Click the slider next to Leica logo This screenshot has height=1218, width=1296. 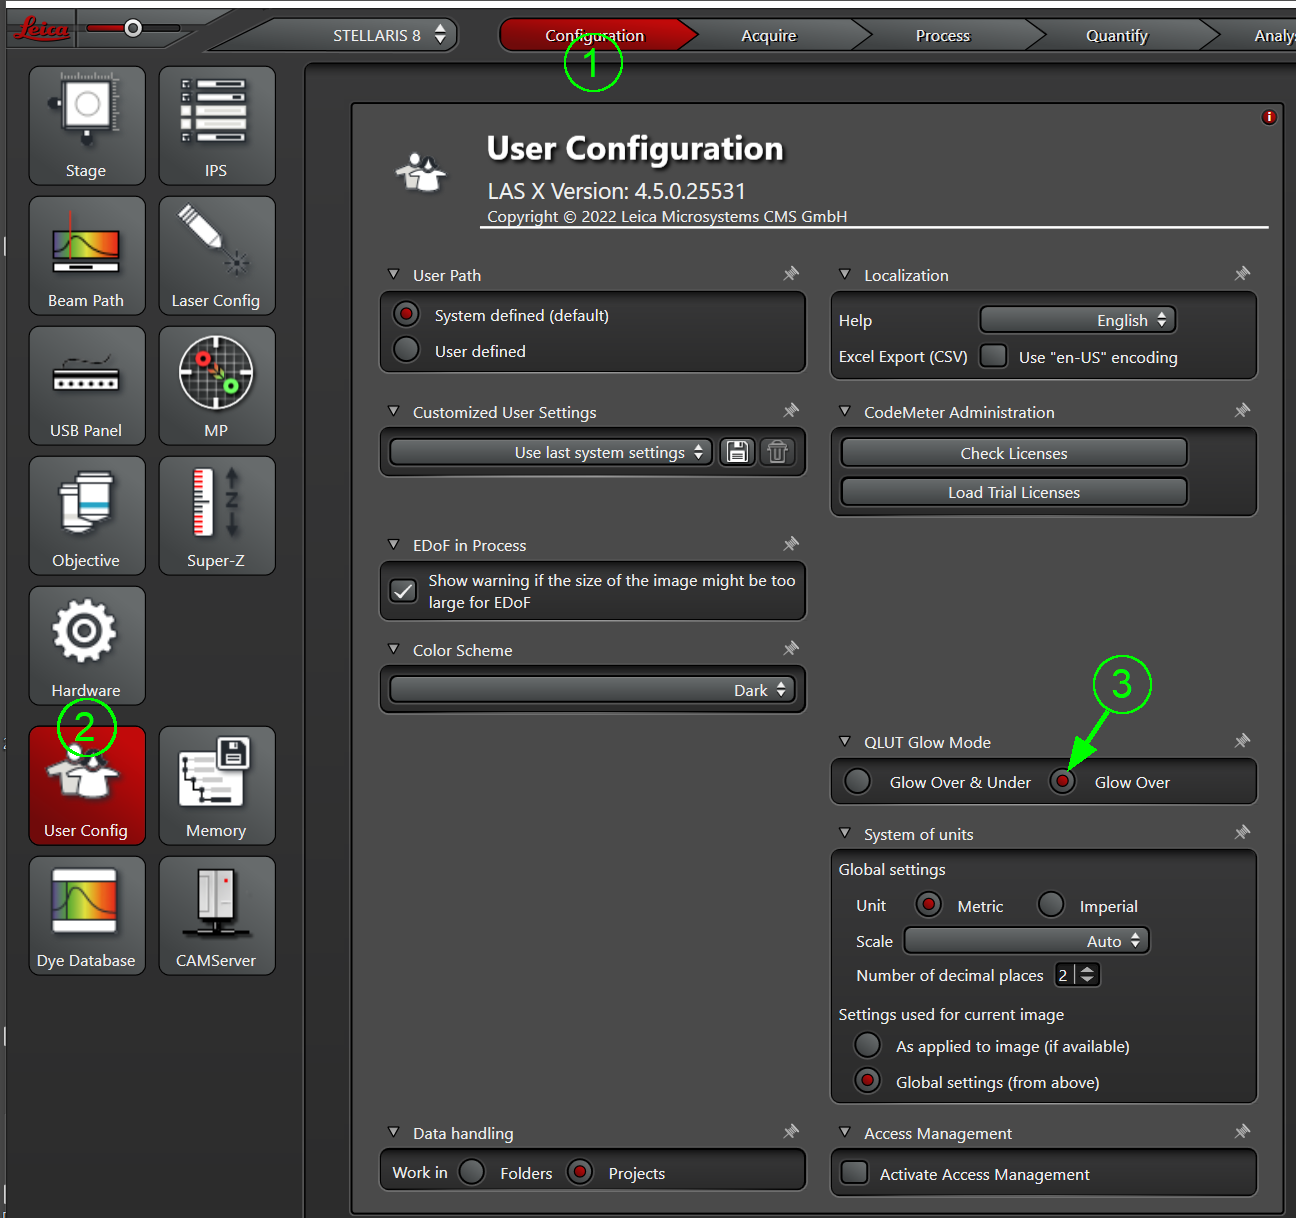[x=133, y=28]
